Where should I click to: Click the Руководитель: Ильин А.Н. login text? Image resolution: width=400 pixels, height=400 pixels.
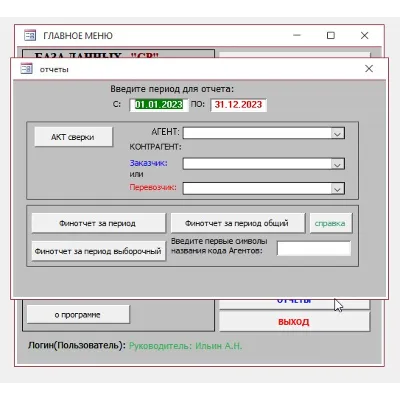[185, 346]
